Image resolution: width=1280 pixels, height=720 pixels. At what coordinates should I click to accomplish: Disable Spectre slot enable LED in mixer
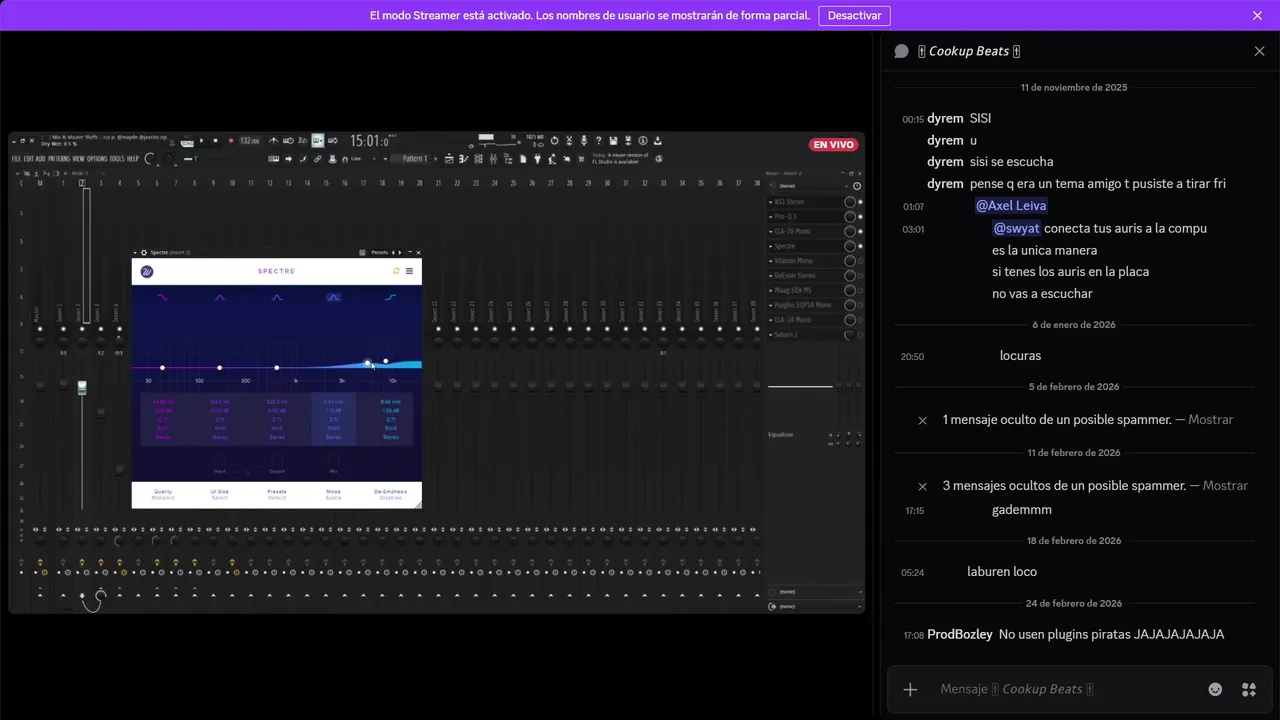(860, 246)
